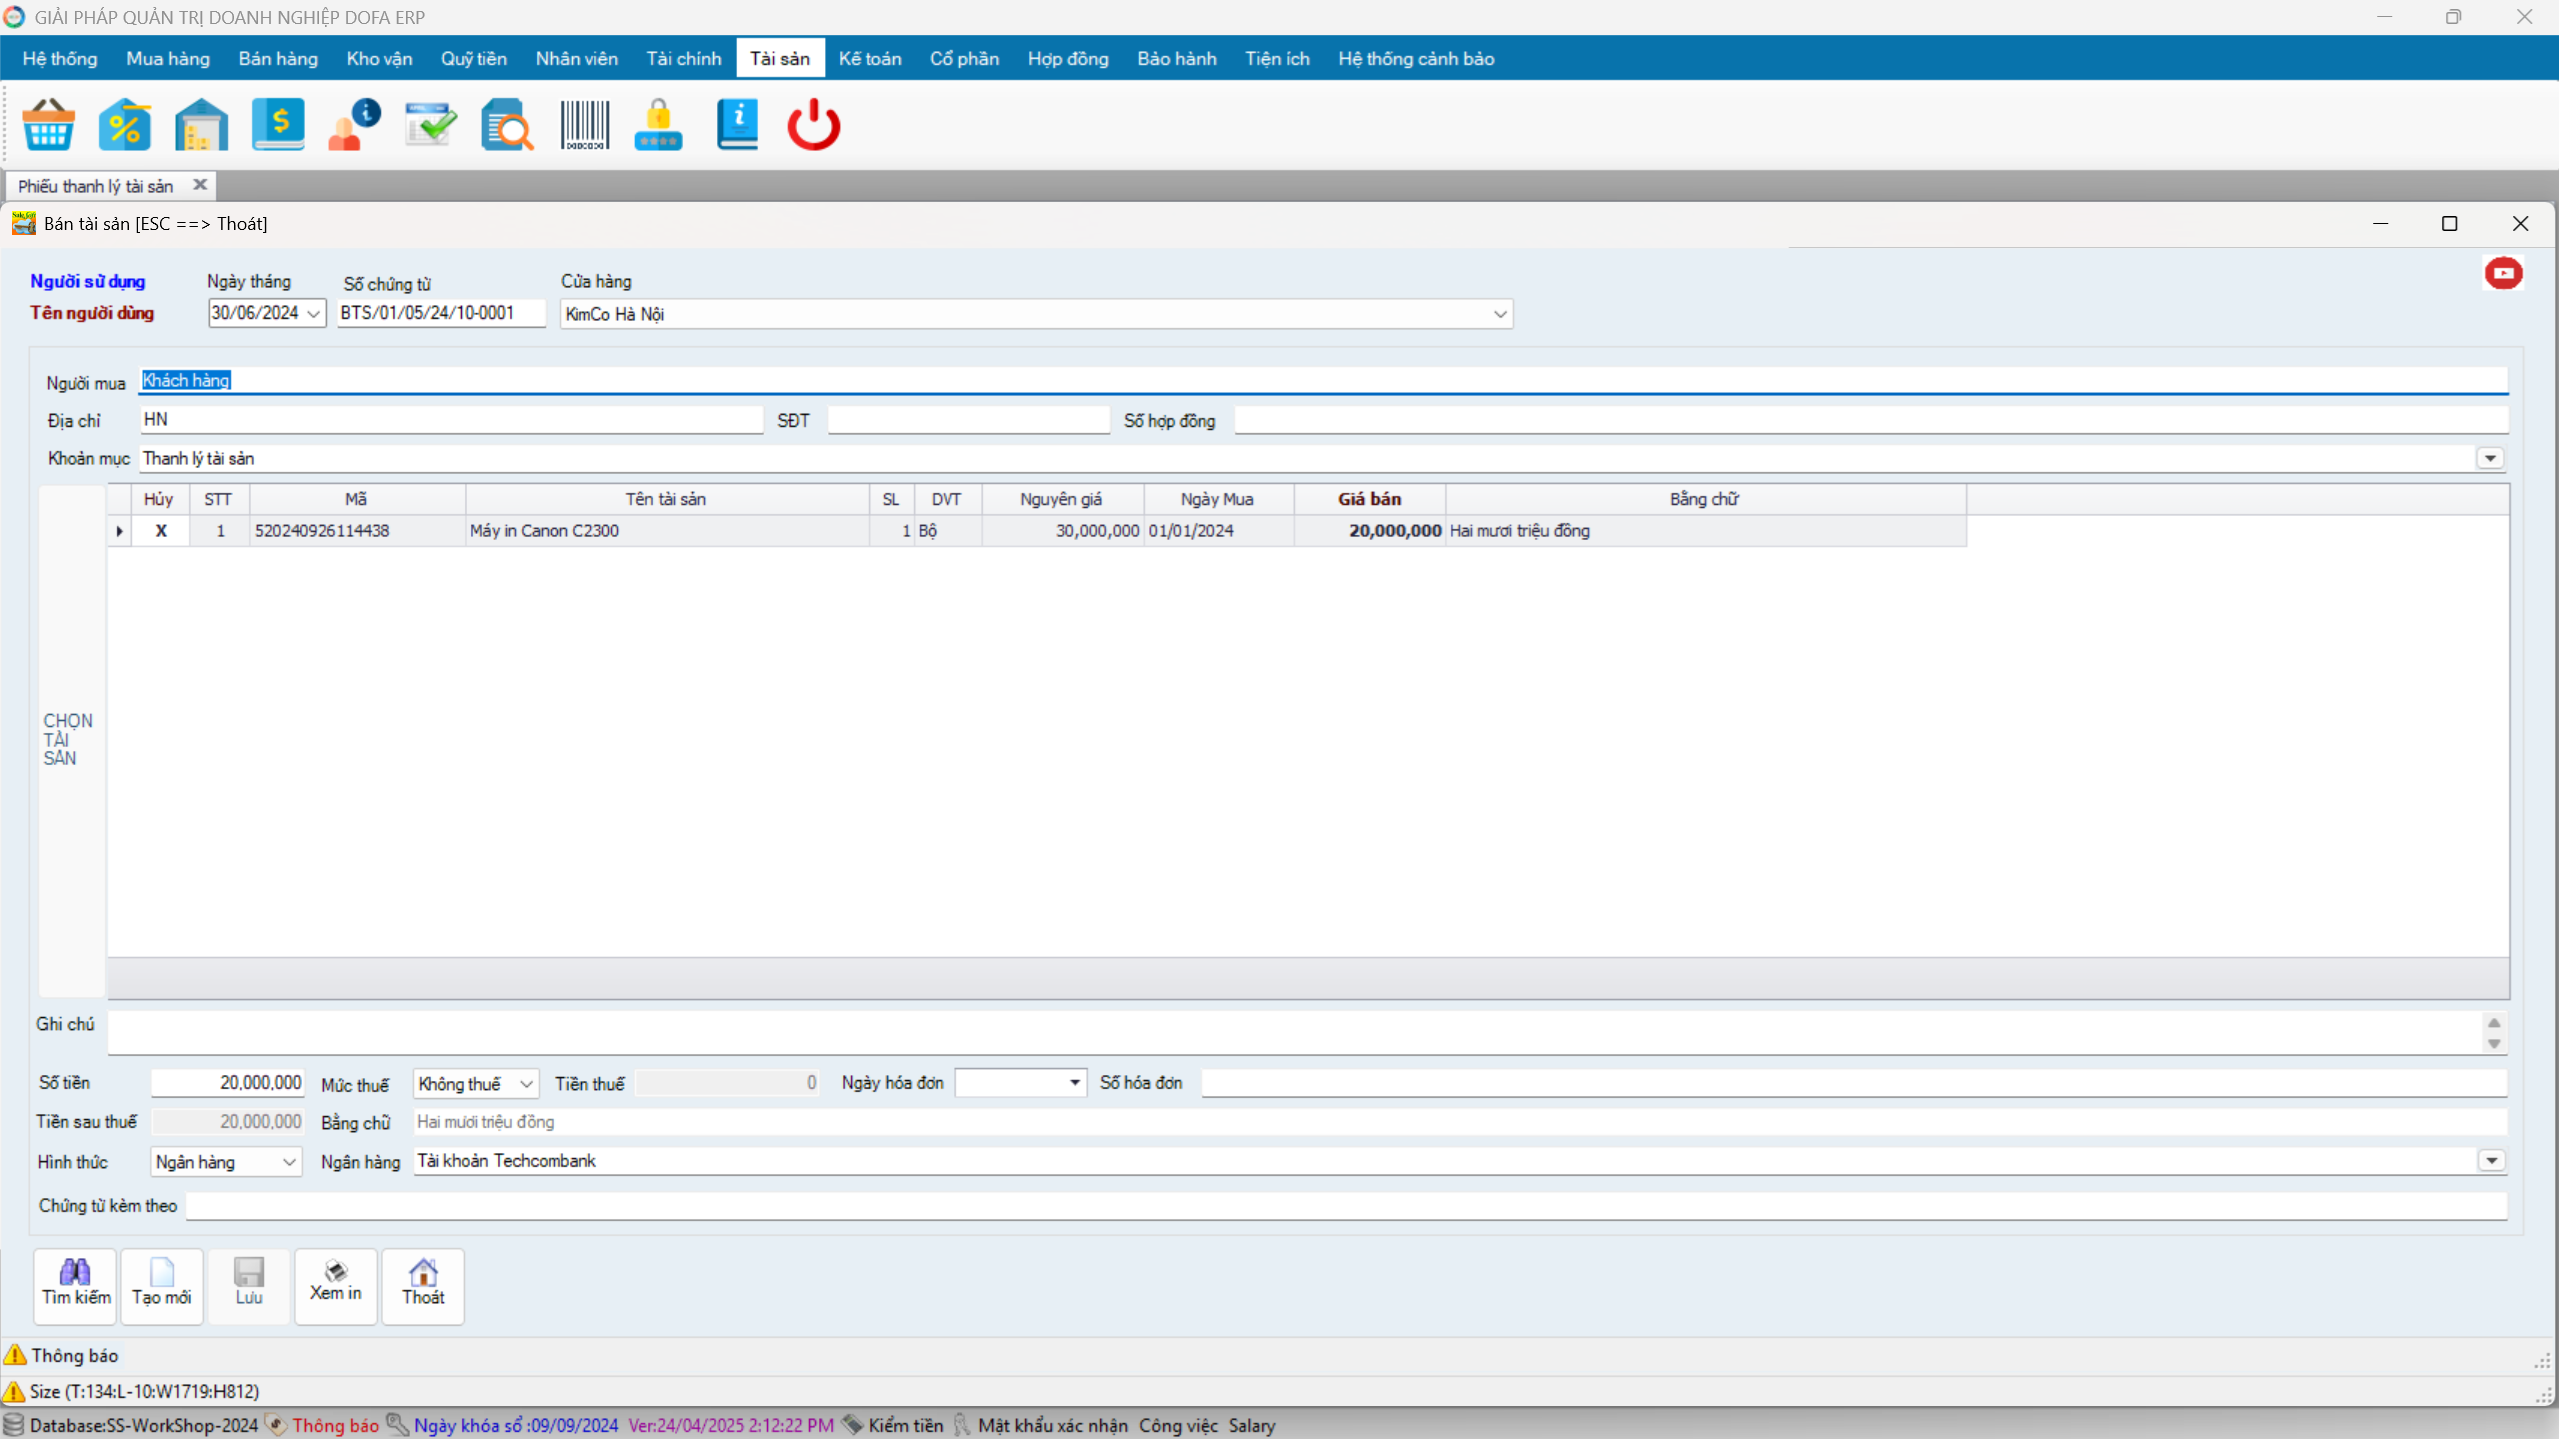Image resolution: width=2559 pixels, height=1439 pixels.
Task: Click Salary in the status bar
Action: pyautogui.click(x=1251, y=1425)
